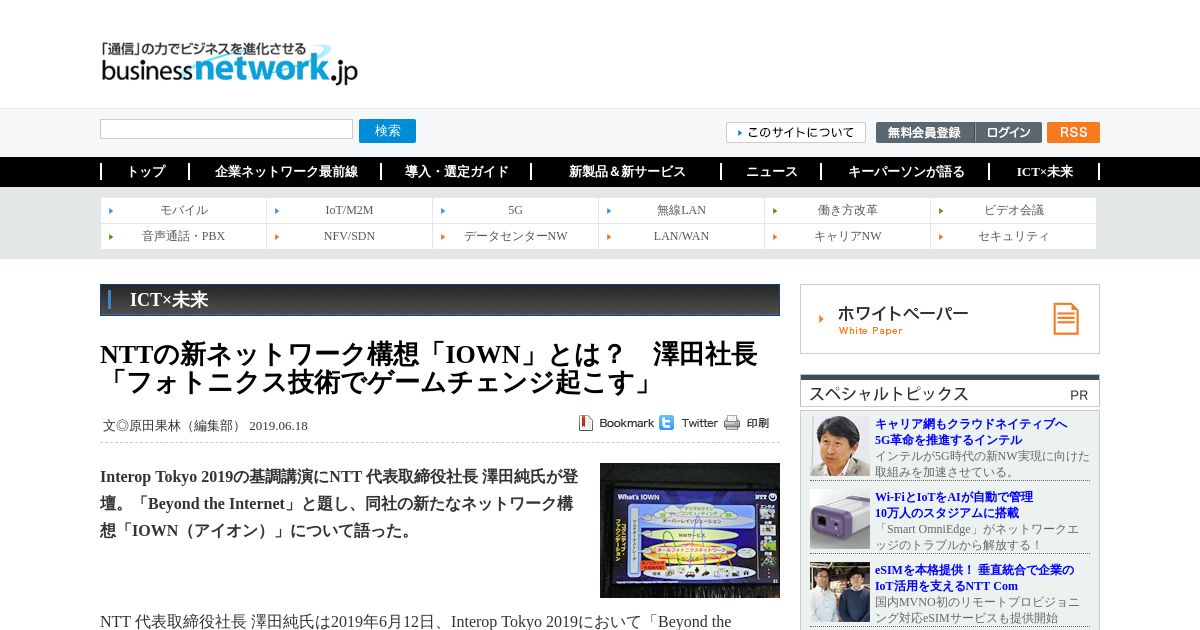Open the ホワイトペーパー White Paper banner
Screen dimensions: 1200x630
tap(950, 319)
